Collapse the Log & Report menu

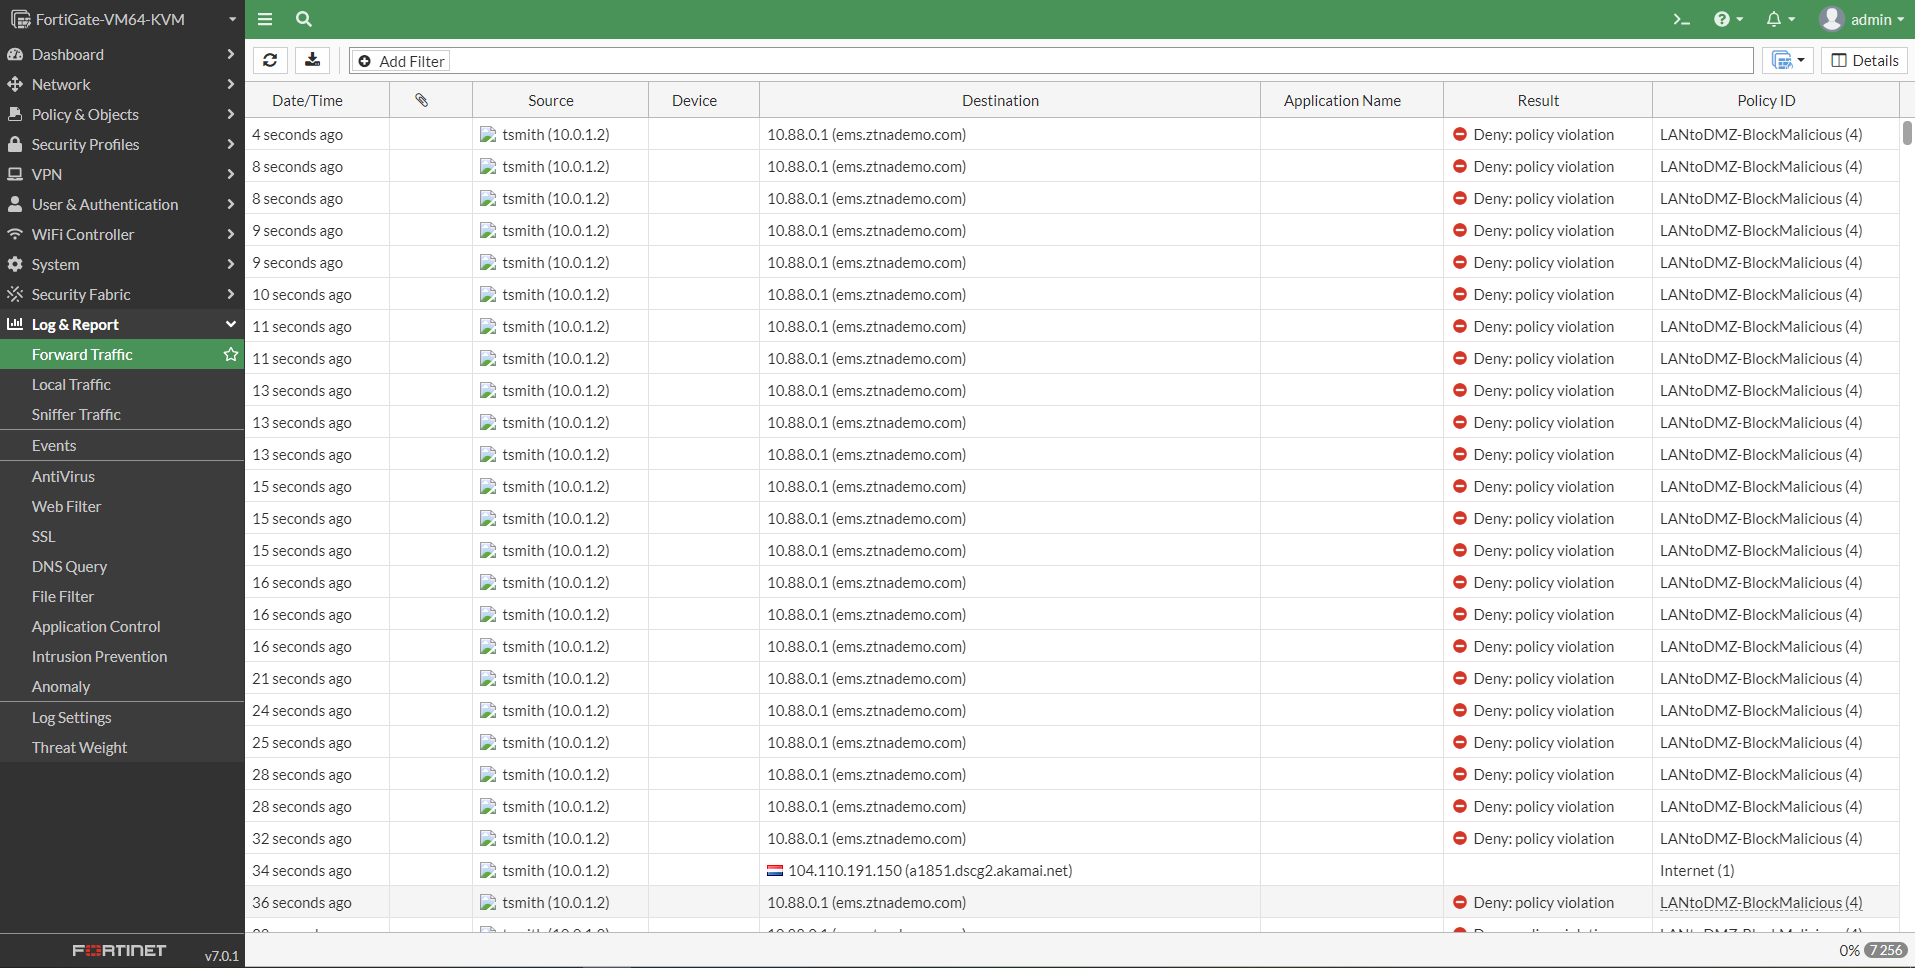tap(122, 324)
